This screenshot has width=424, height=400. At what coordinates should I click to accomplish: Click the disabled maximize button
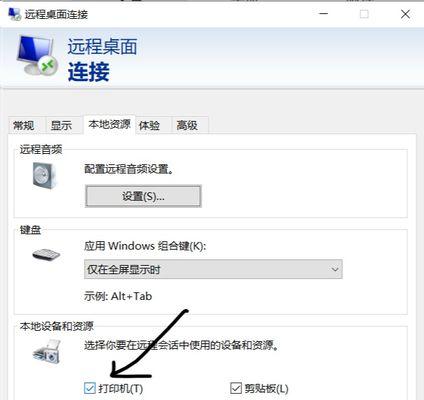tap(364, 14)
